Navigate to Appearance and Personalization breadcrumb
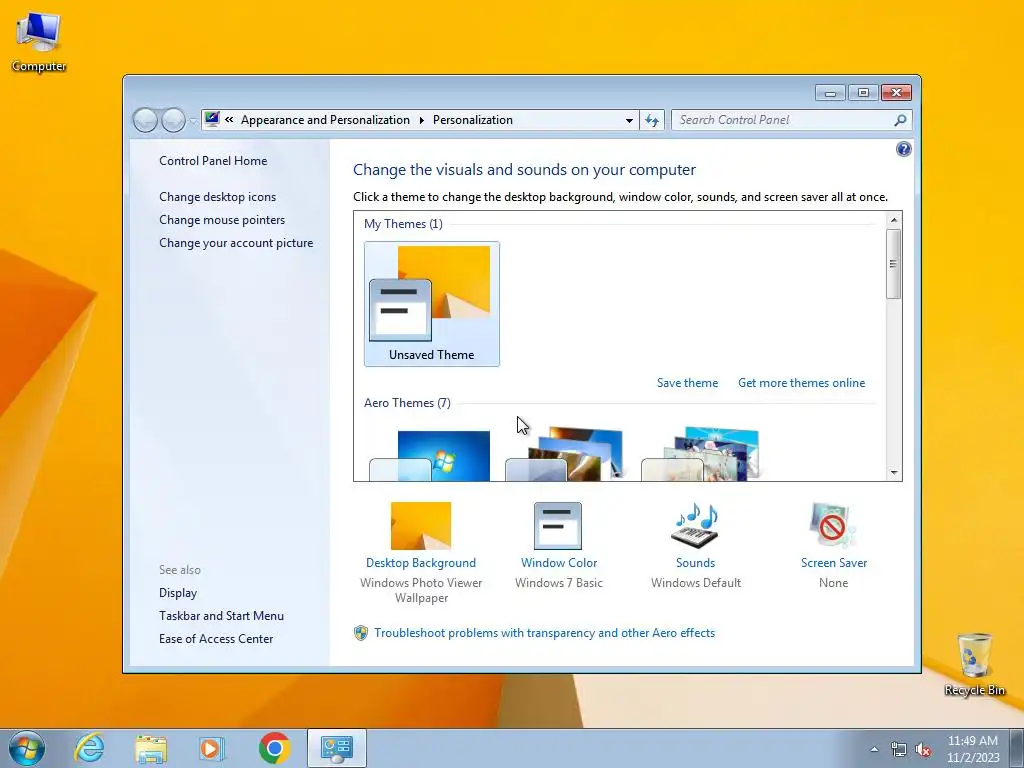The image size is (1024, 768). click(325, 120)
